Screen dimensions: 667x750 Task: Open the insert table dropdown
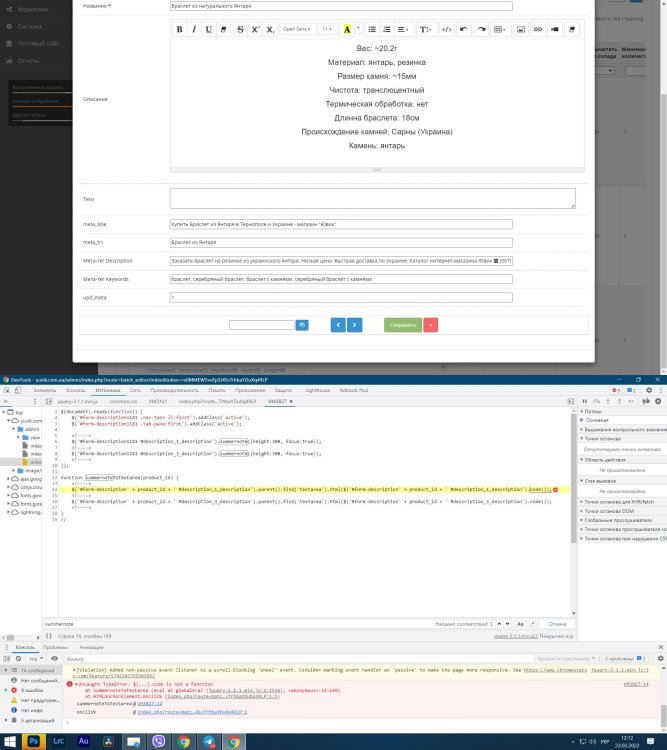(500, 30)
